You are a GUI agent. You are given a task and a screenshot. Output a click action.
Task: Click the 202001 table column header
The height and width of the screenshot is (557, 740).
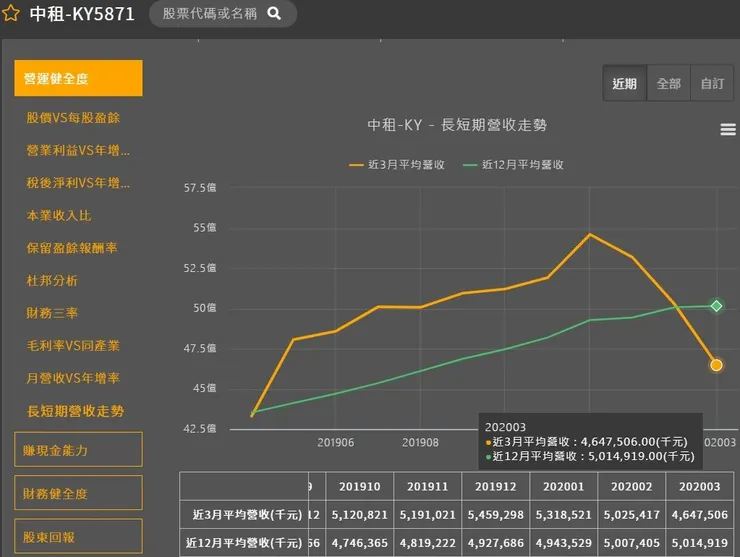tap(563, 487)
